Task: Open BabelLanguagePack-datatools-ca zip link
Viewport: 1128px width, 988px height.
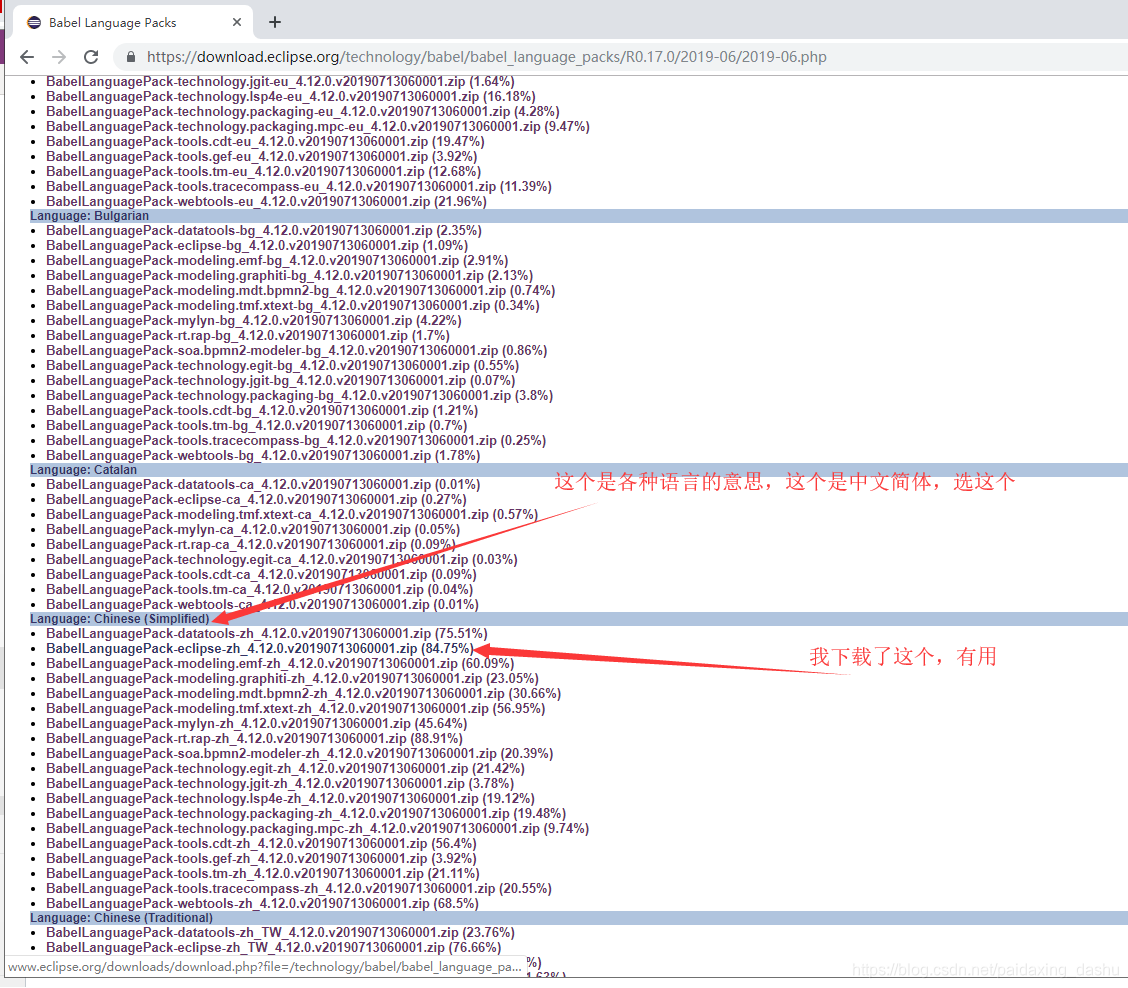Action: point(263,484)
